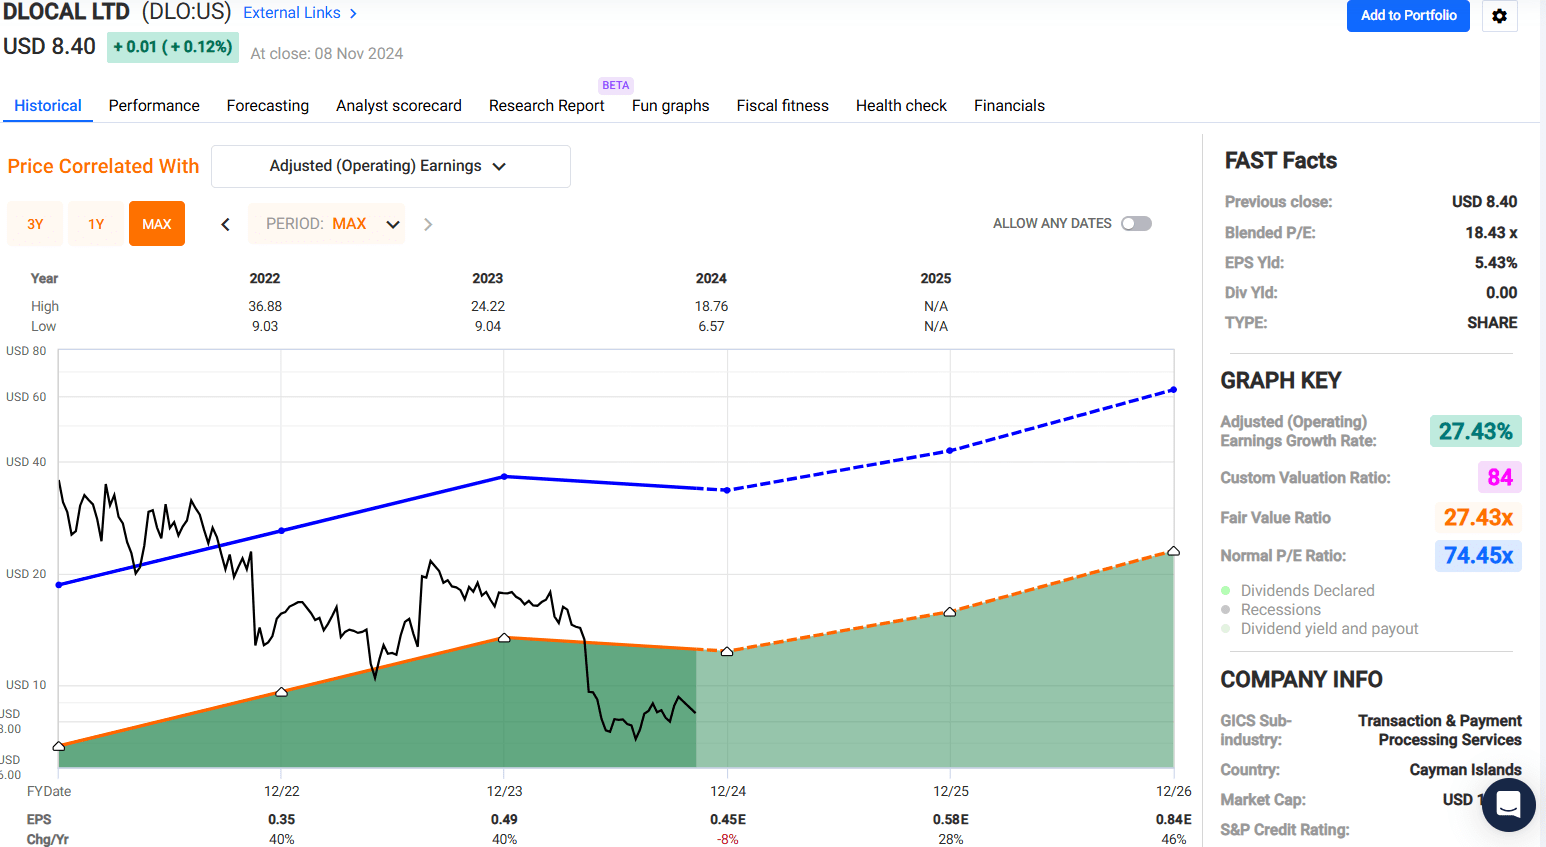The width and height of the screenshot is (1546, 847).
Task: Click the 27.43% earnings growth rate swatch
Action: click(1475, 431)
